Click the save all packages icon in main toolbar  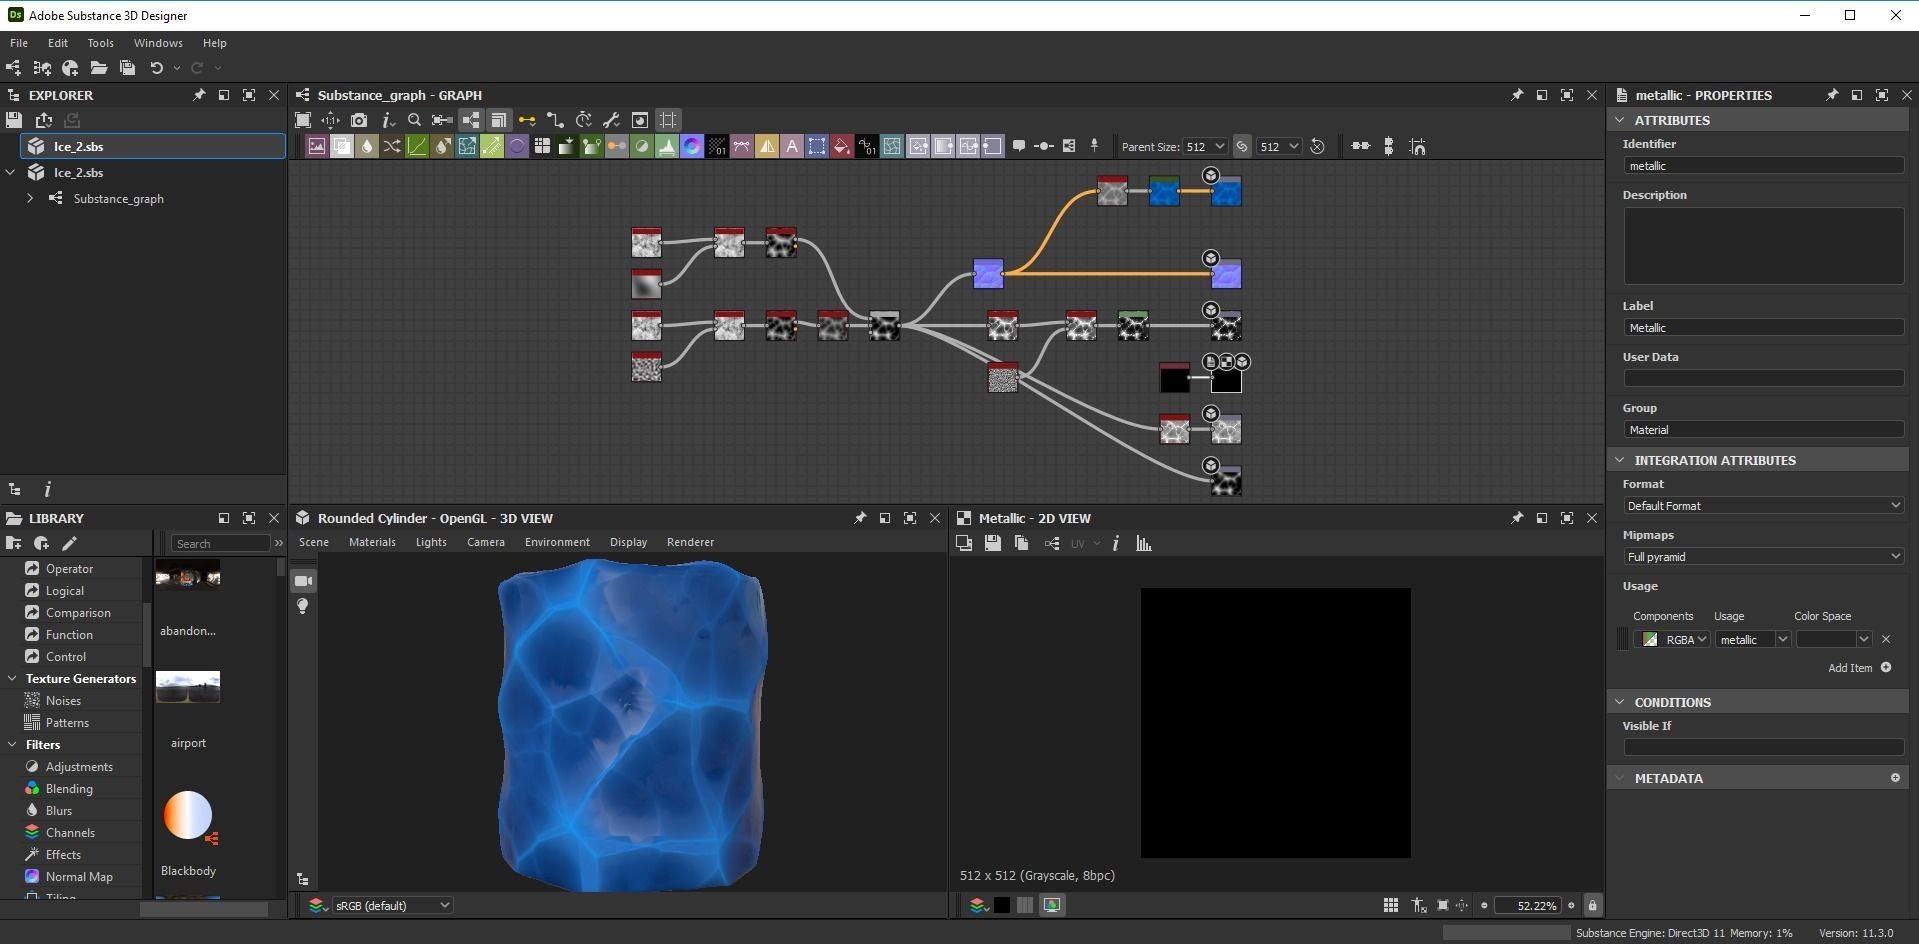[127, 68]
